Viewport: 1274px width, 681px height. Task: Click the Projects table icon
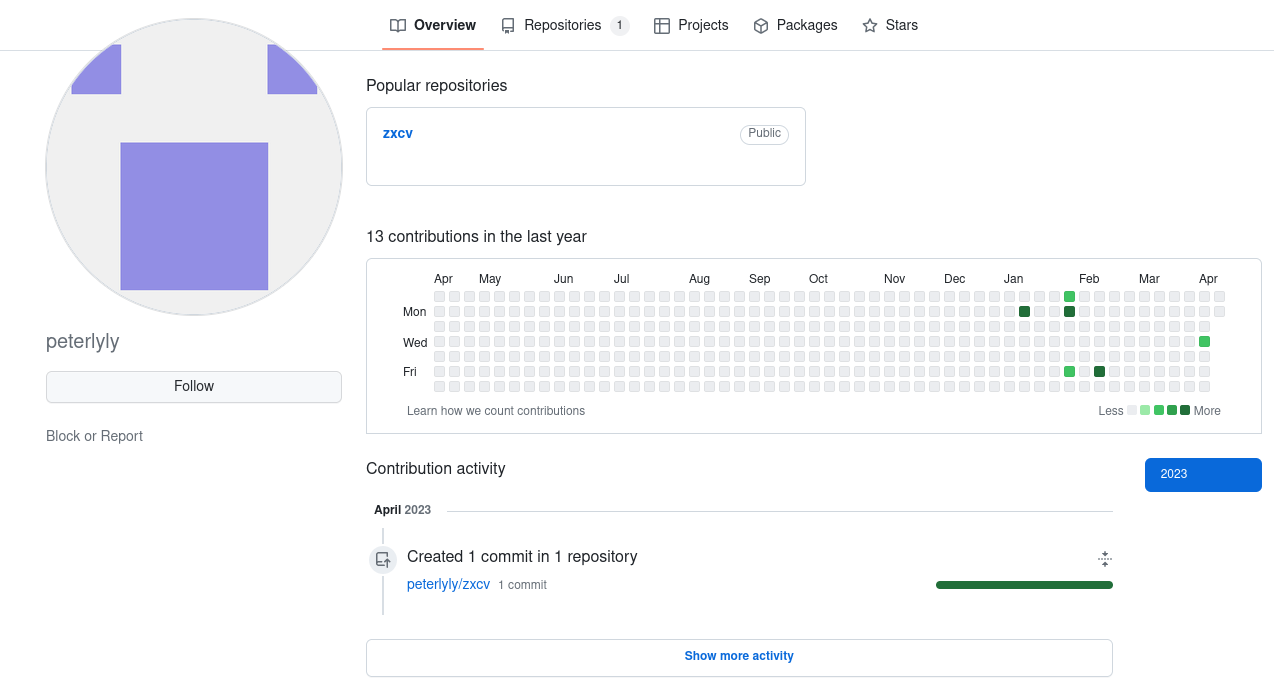662,26
